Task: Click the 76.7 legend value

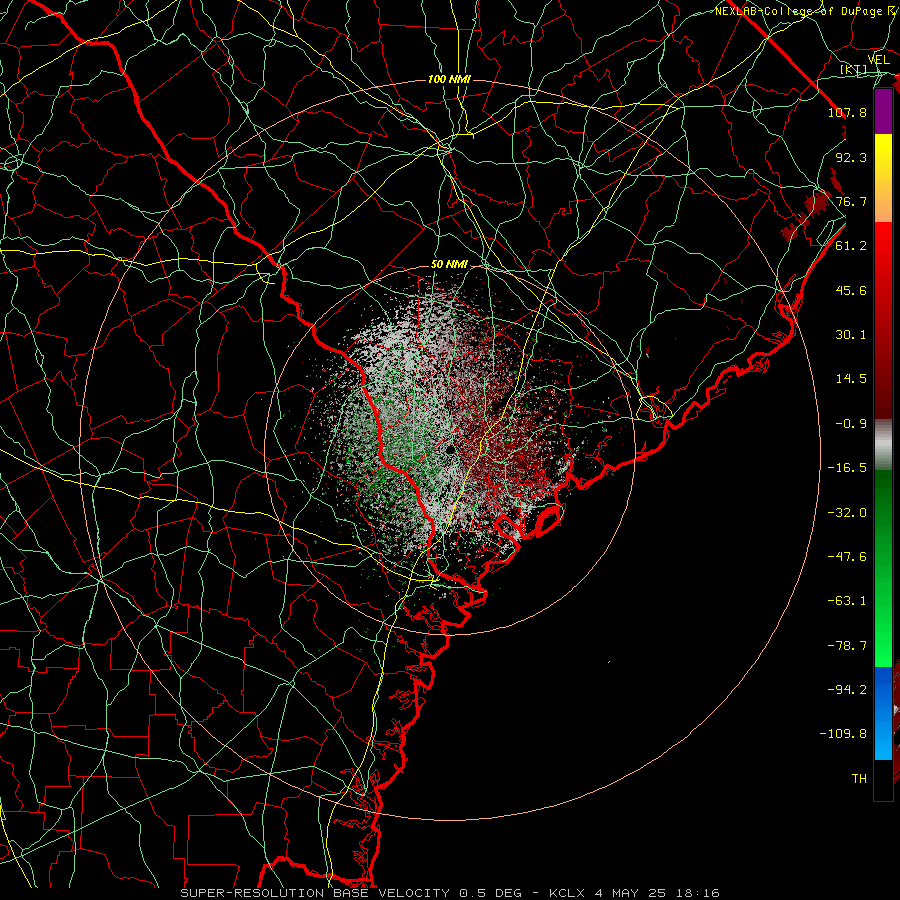Action: coord(851,201)
